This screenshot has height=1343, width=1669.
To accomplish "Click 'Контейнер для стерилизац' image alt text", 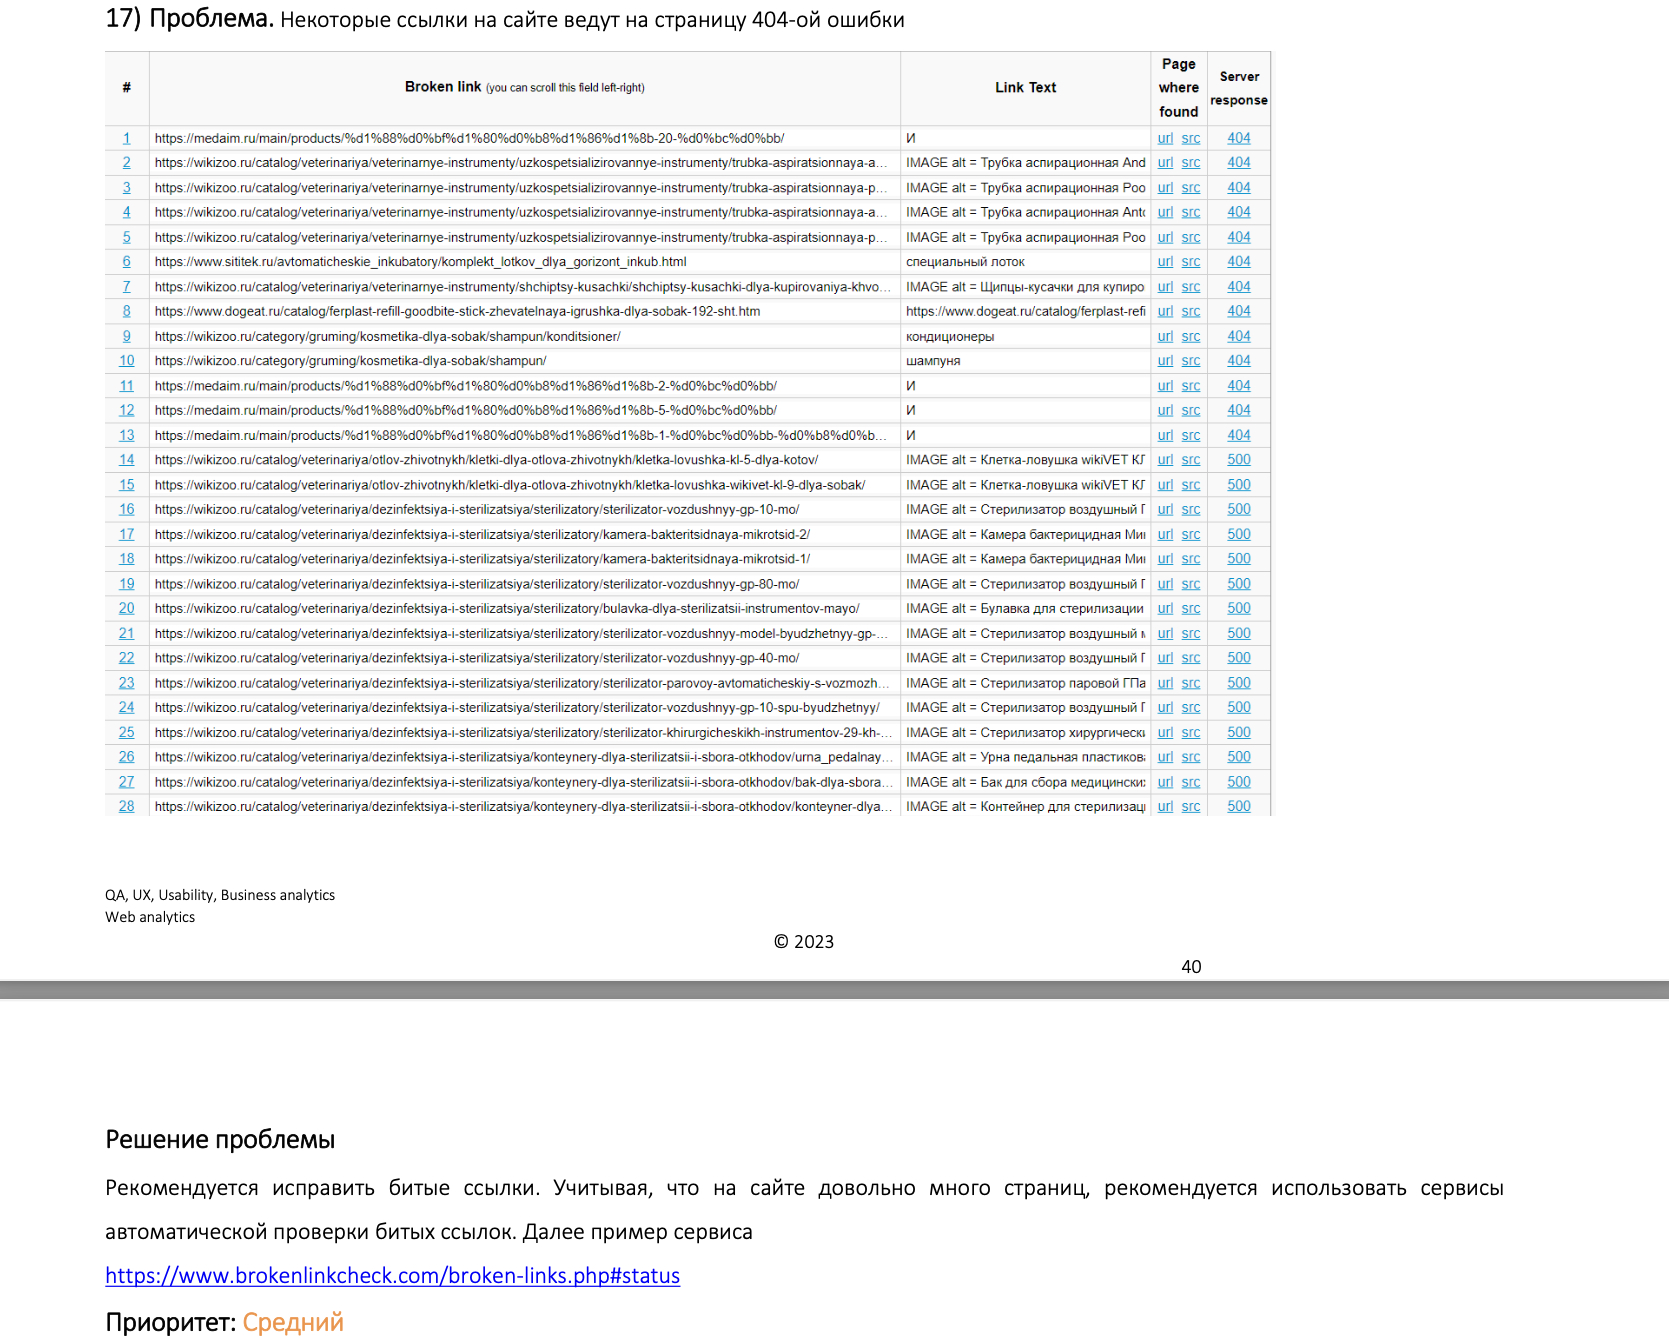I will tap(1025, 806).
